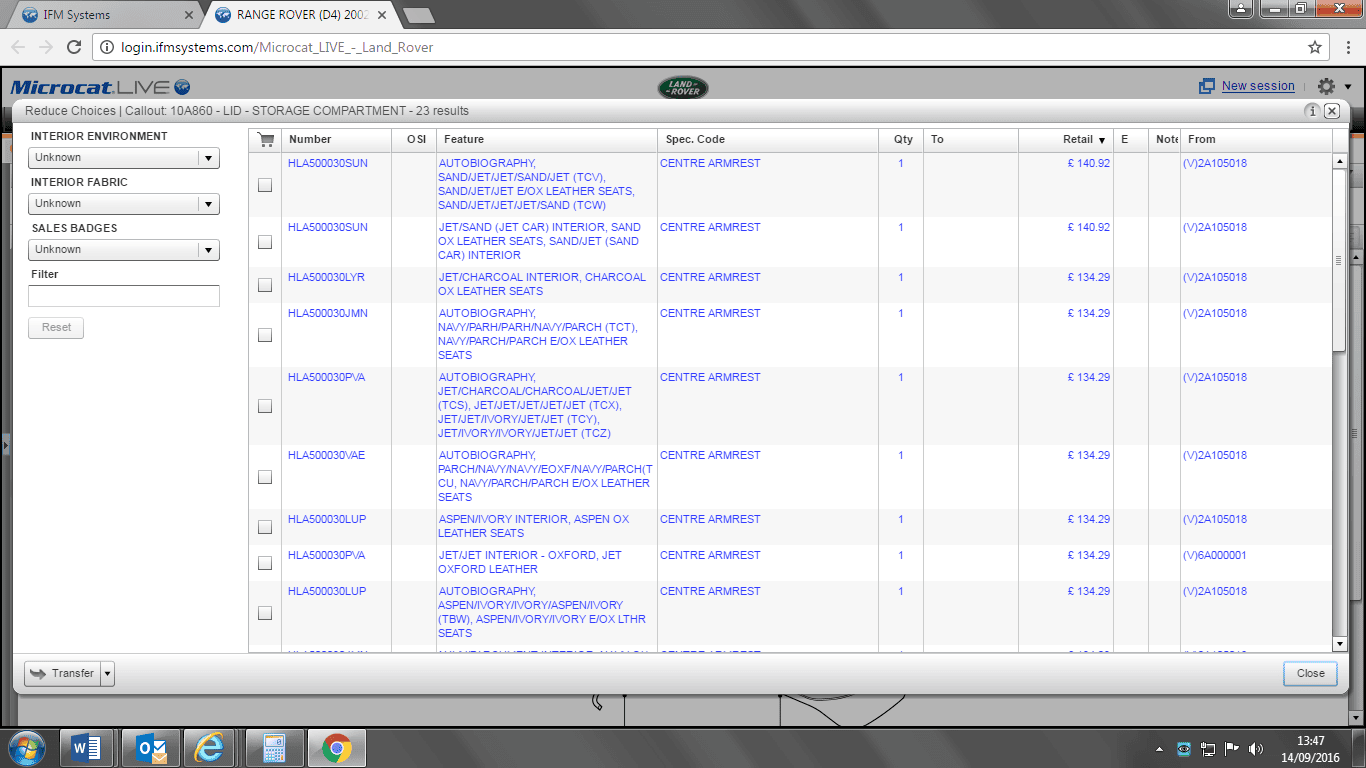
Task: Open Calculator from taskbar
Action: tap(273, 748)
